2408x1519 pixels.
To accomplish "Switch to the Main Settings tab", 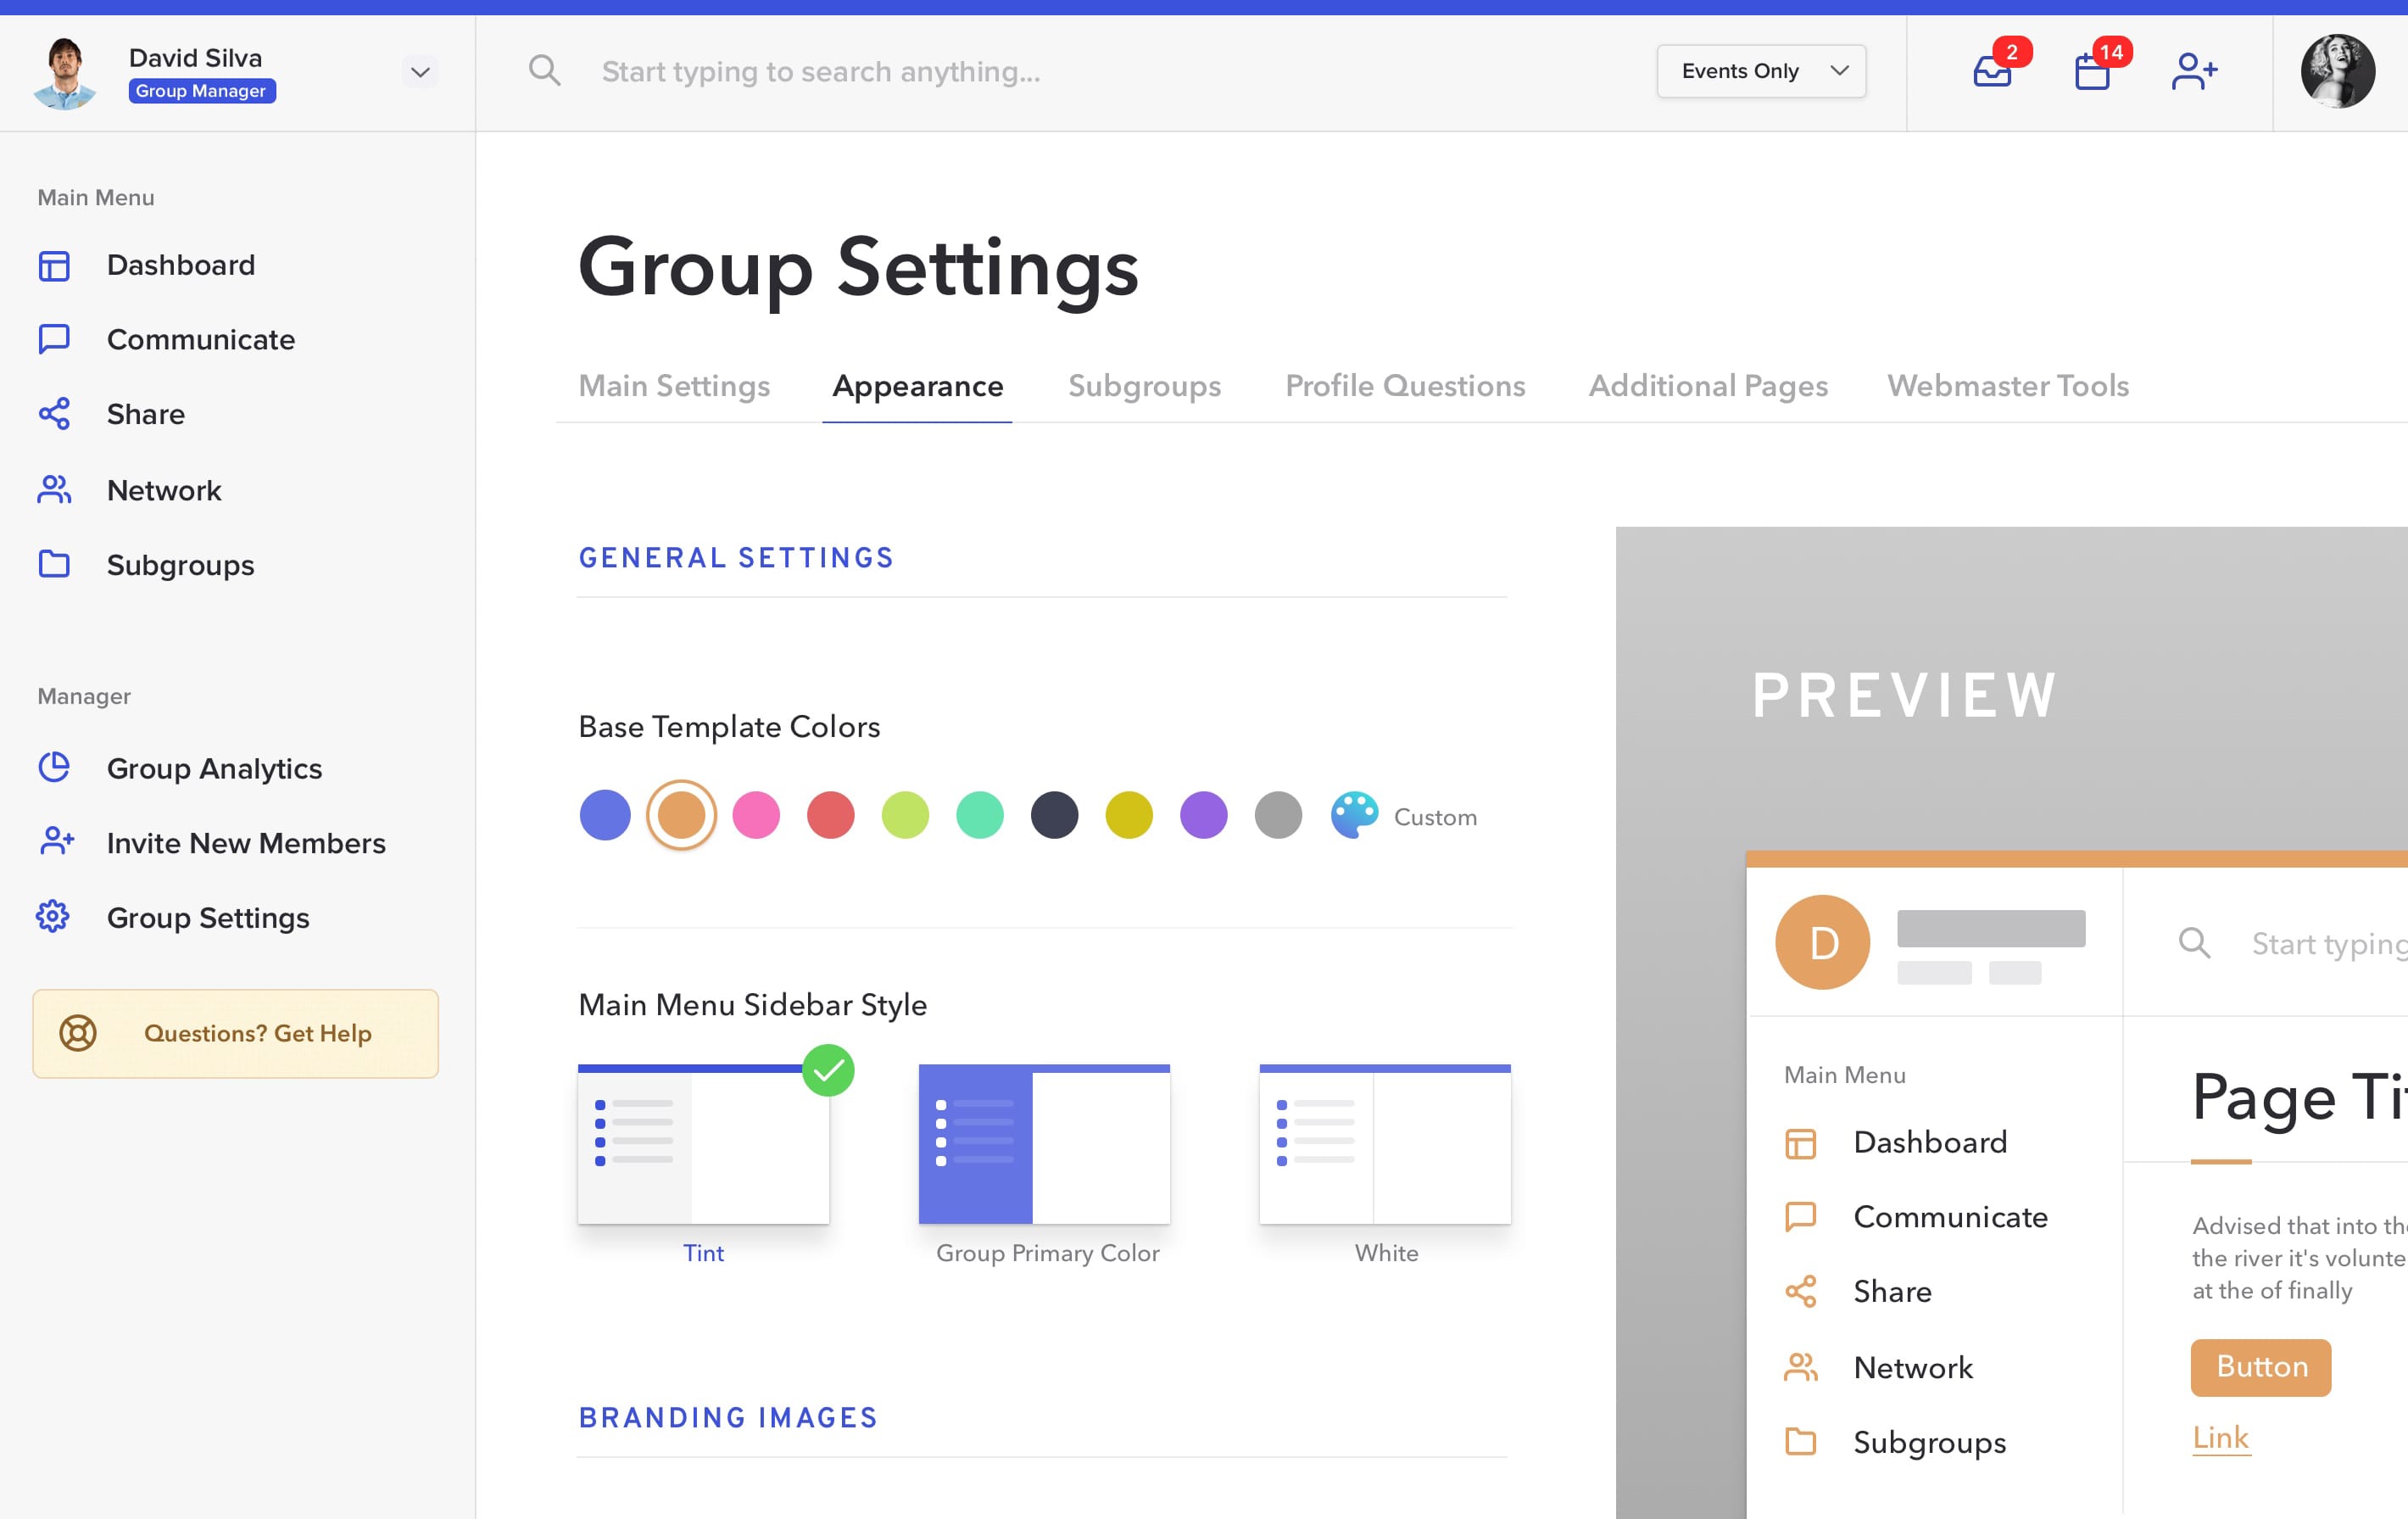I will [674, 386].
